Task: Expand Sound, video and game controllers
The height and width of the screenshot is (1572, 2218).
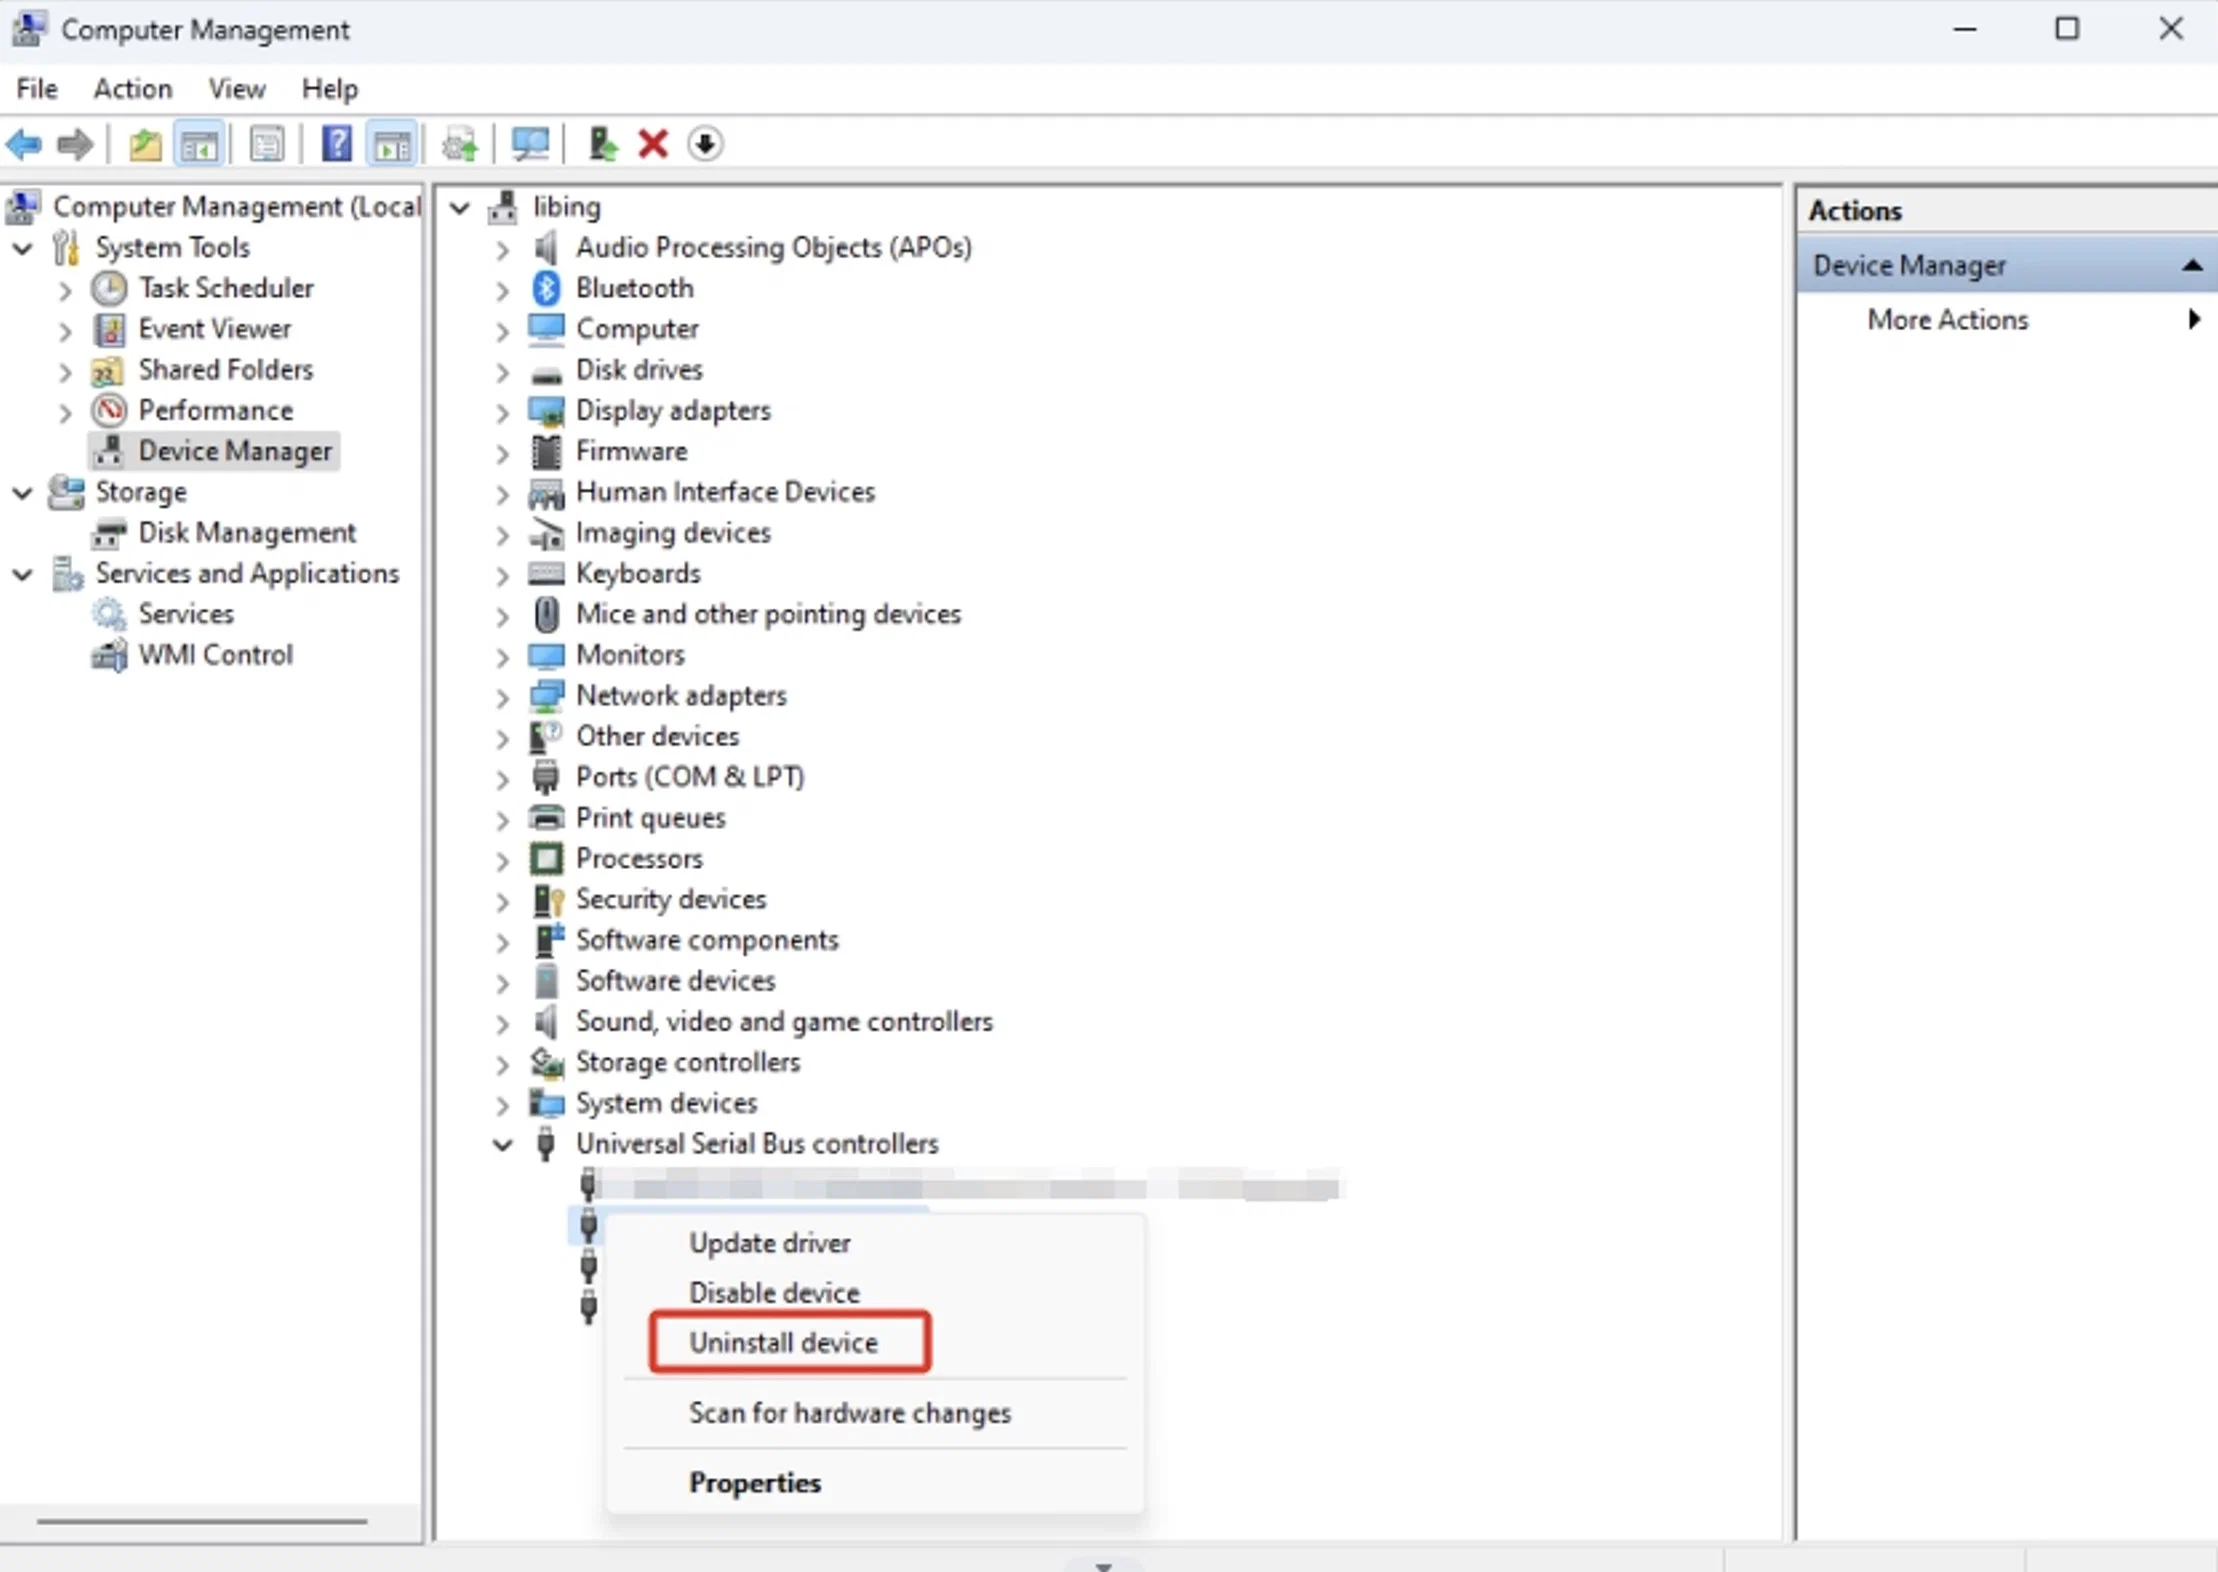Action: pyautogui.click(x=503, y=1023)
